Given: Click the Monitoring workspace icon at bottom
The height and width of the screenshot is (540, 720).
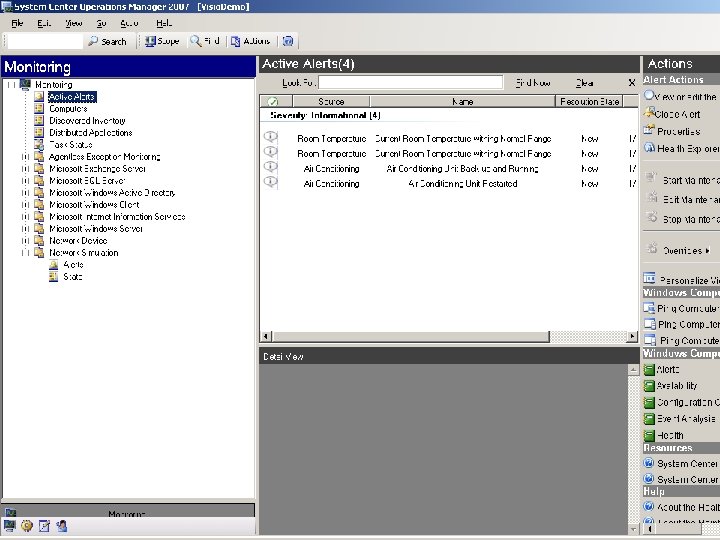Looking at the screenshot, I should coord(10,526).
